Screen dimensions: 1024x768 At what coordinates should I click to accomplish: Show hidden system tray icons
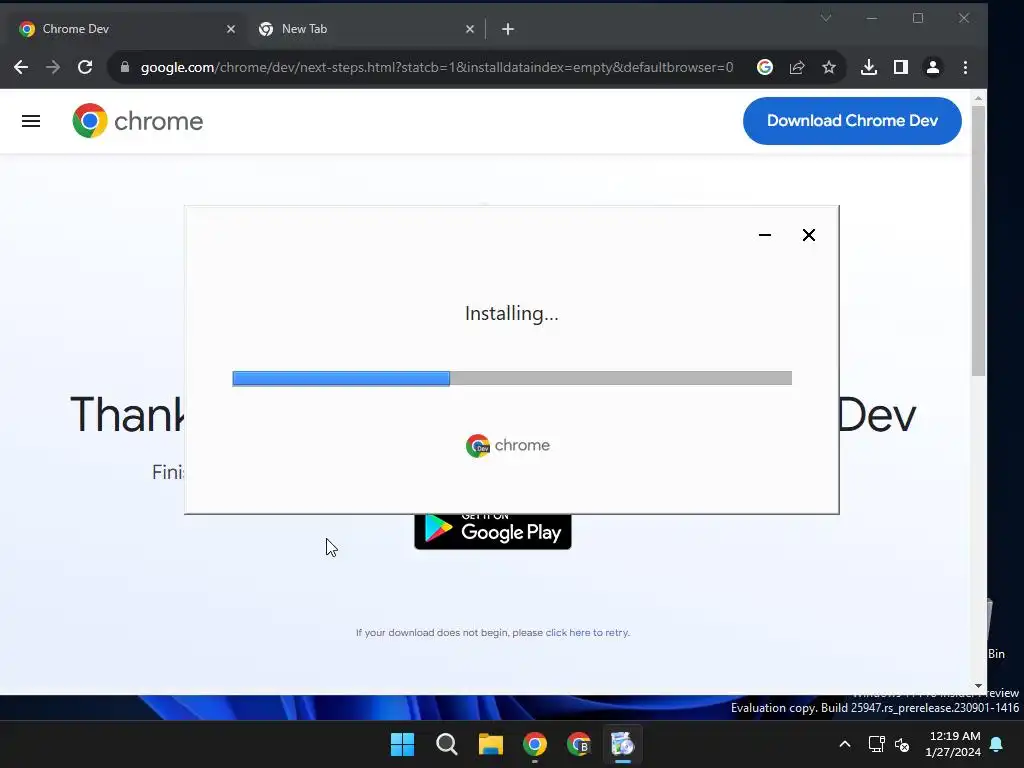click(x=844, y=744)
